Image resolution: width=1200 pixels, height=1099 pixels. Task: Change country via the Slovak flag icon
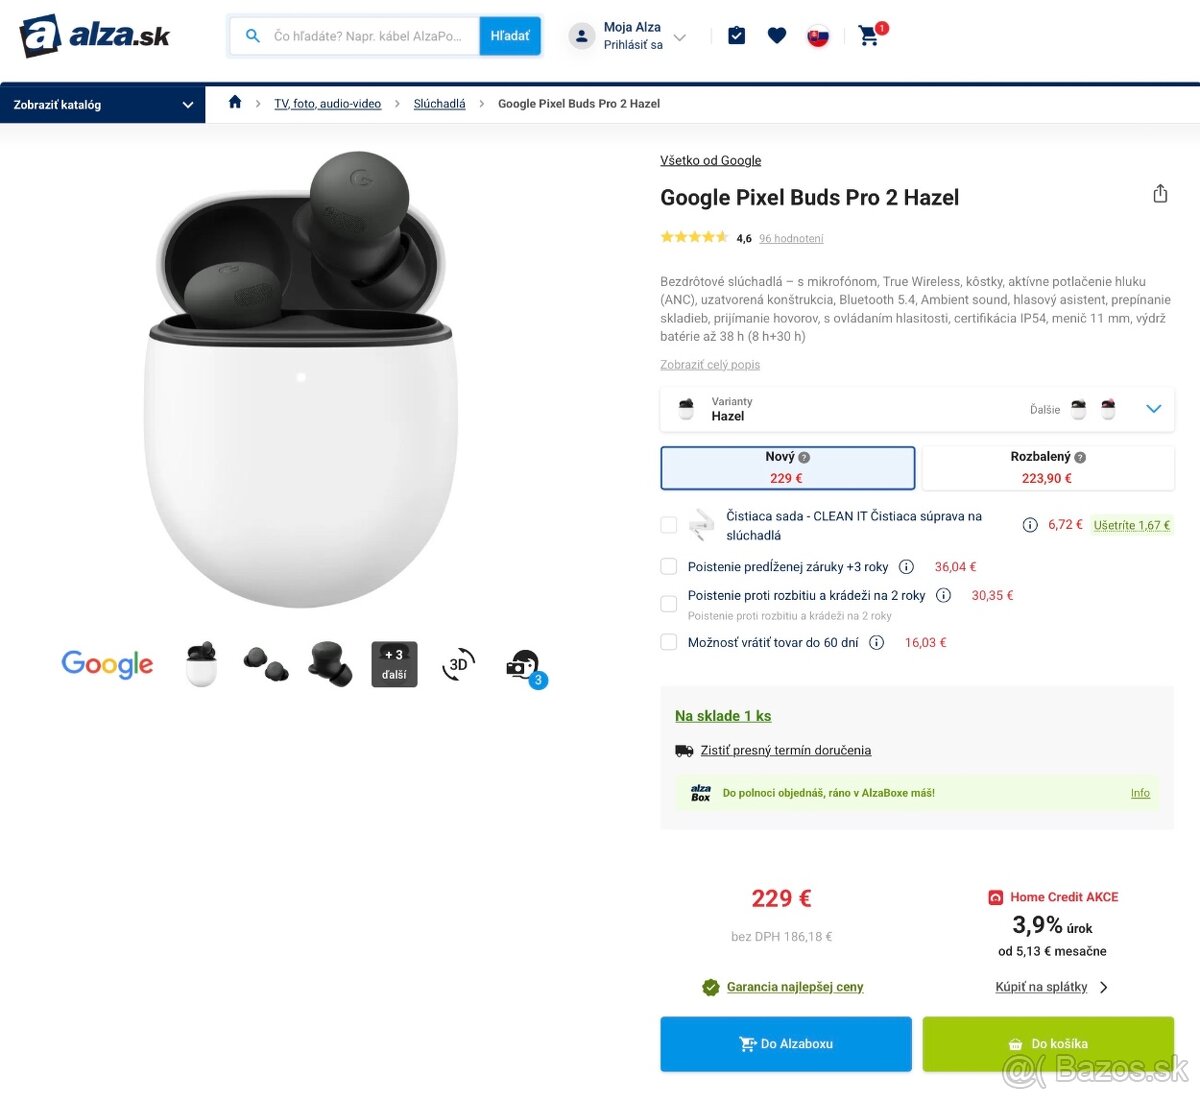[x=817, y=35]
